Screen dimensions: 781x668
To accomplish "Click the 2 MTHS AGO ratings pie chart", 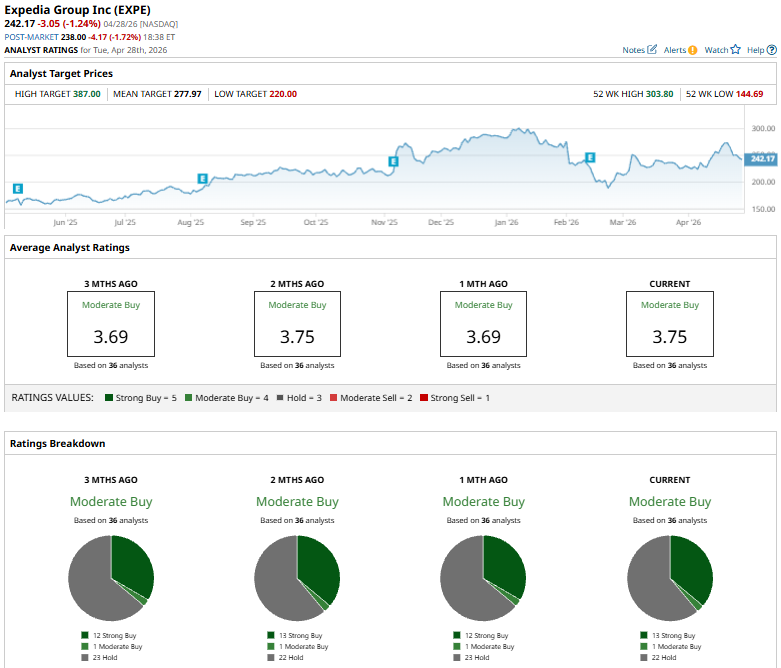I will pyautogui.click(x=297, y=577).
